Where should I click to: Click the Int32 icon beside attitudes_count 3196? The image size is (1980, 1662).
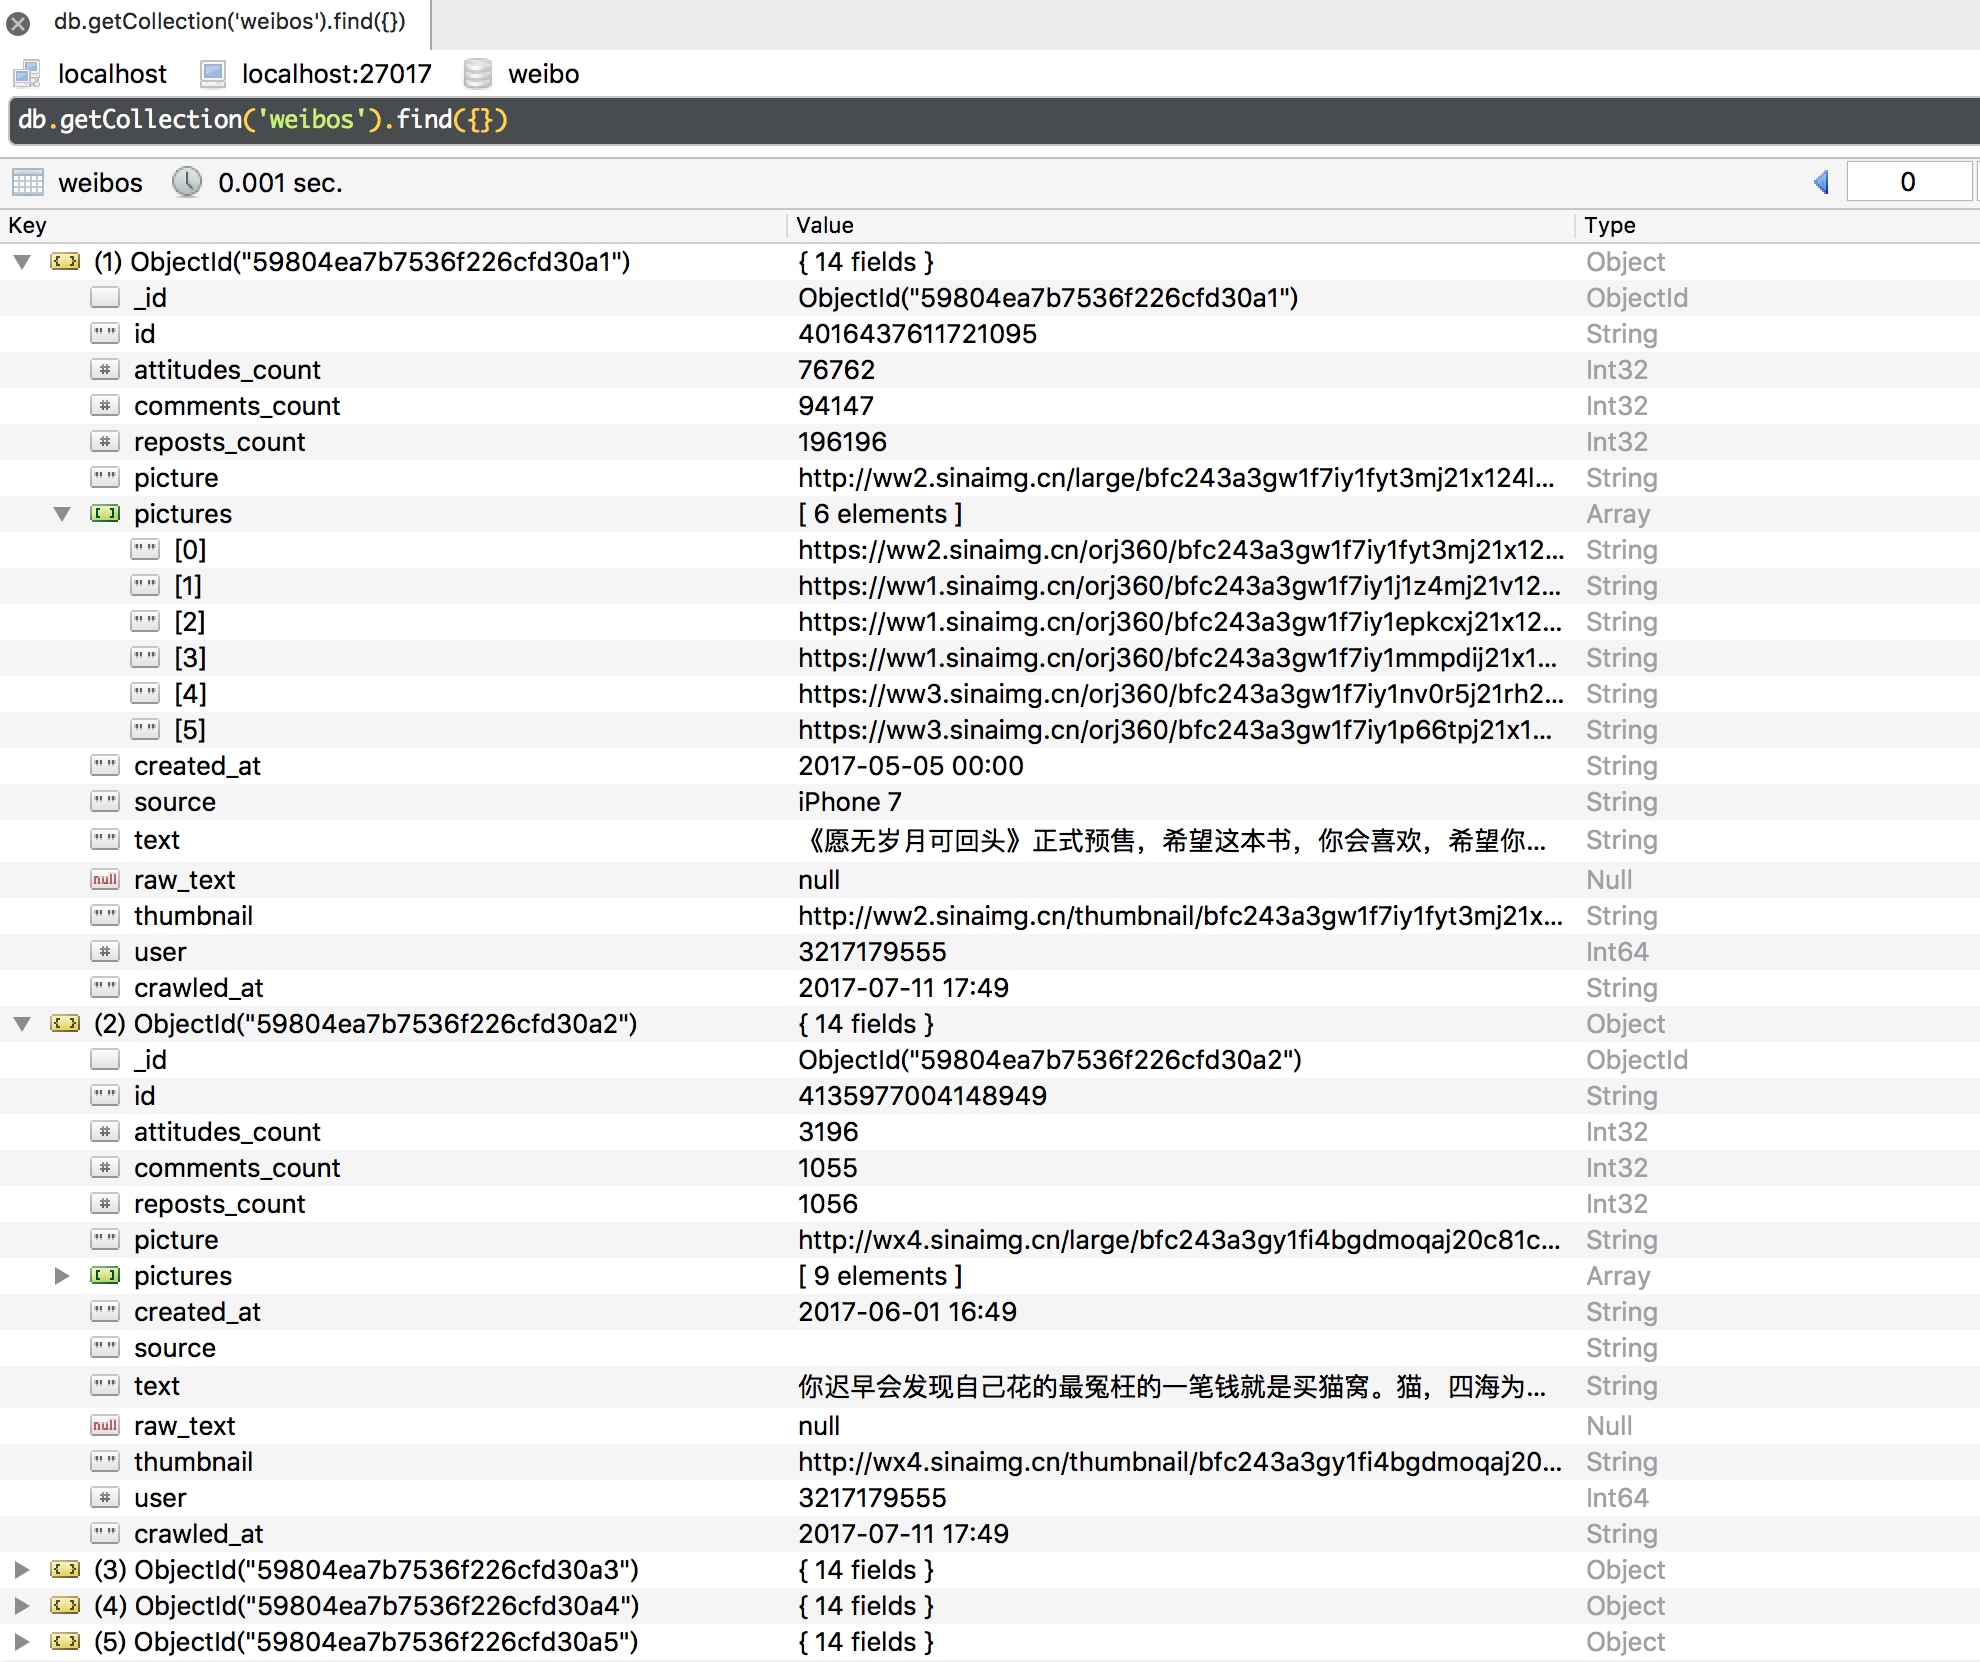pyautogui.click(x=105, y=1132)
